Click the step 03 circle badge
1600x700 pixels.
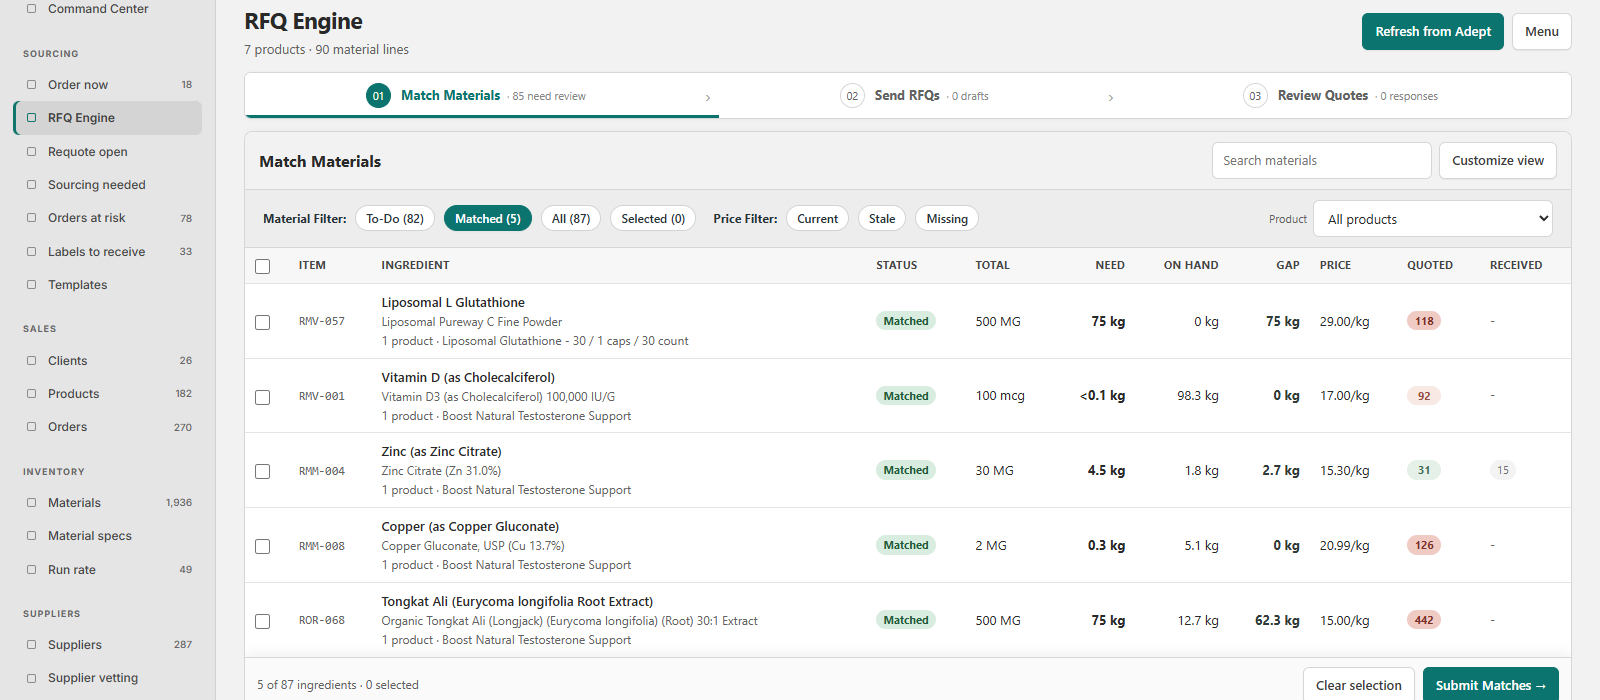pyautogui.click(x=1255, y=96)
